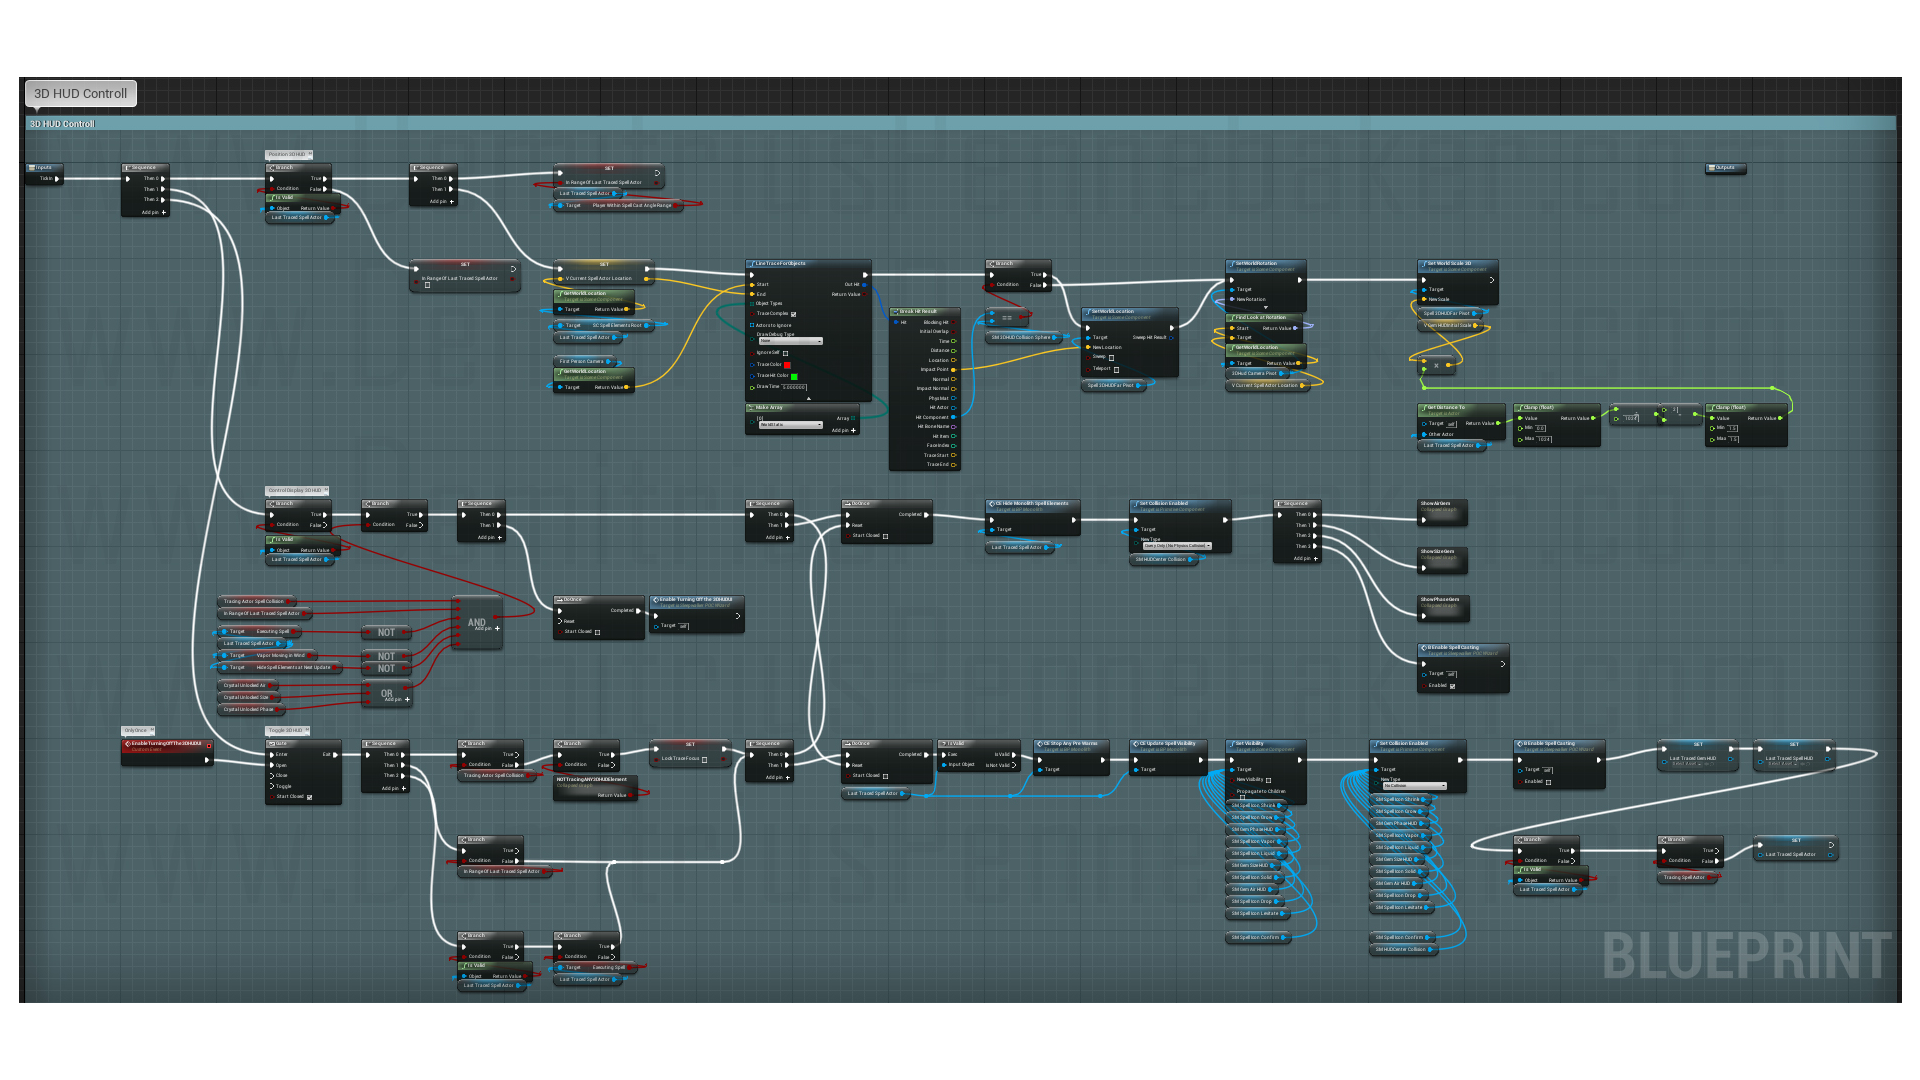Select the LineTraceForObjects node header
The image size is (1920, 1080).
808,264
